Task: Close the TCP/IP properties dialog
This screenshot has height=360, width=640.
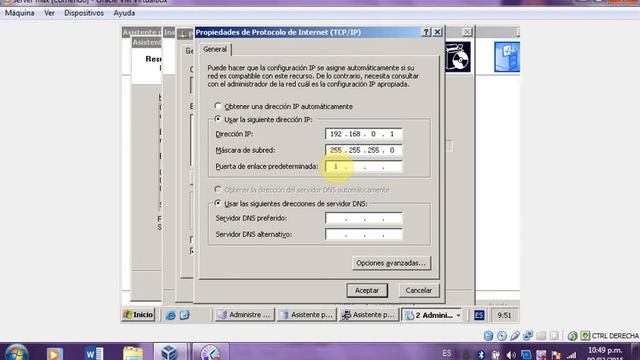Action: pyautogui.click(x=438, y=32)
